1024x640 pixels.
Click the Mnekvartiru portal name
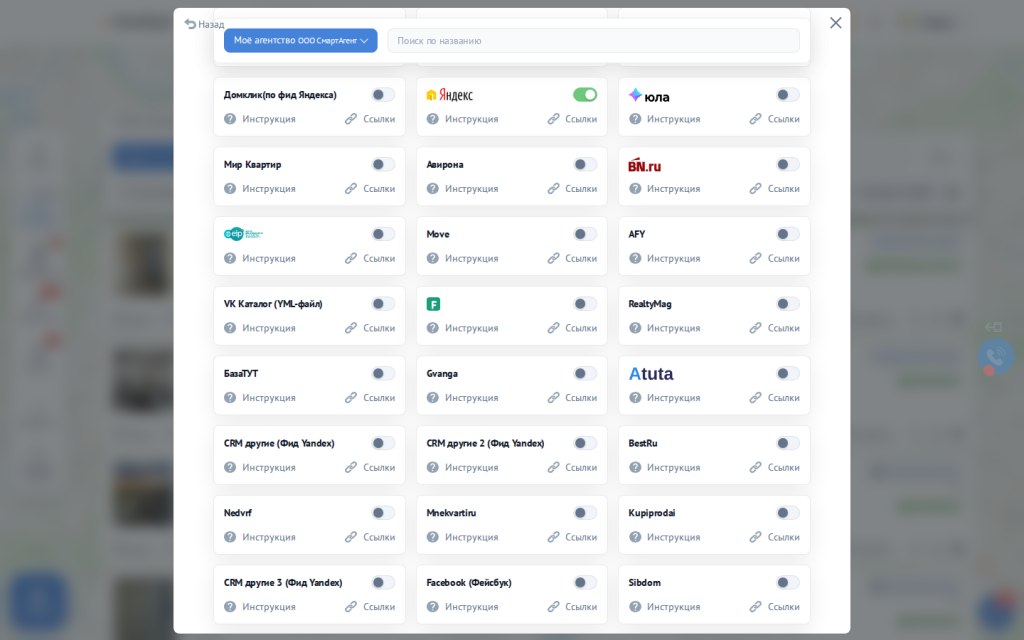tap(451, 513)
